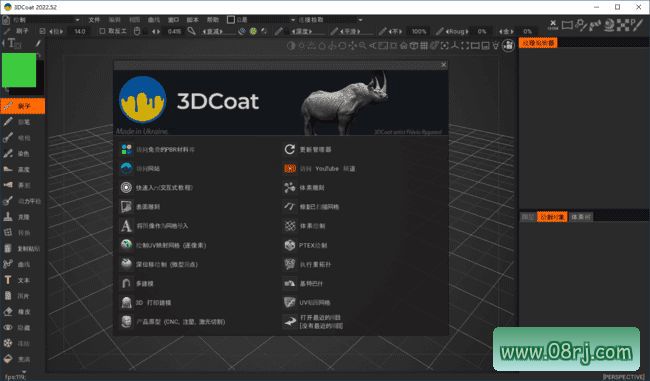Select the Airbrush tool below the Pencil
650x381 pixels.
coord(22,138)
